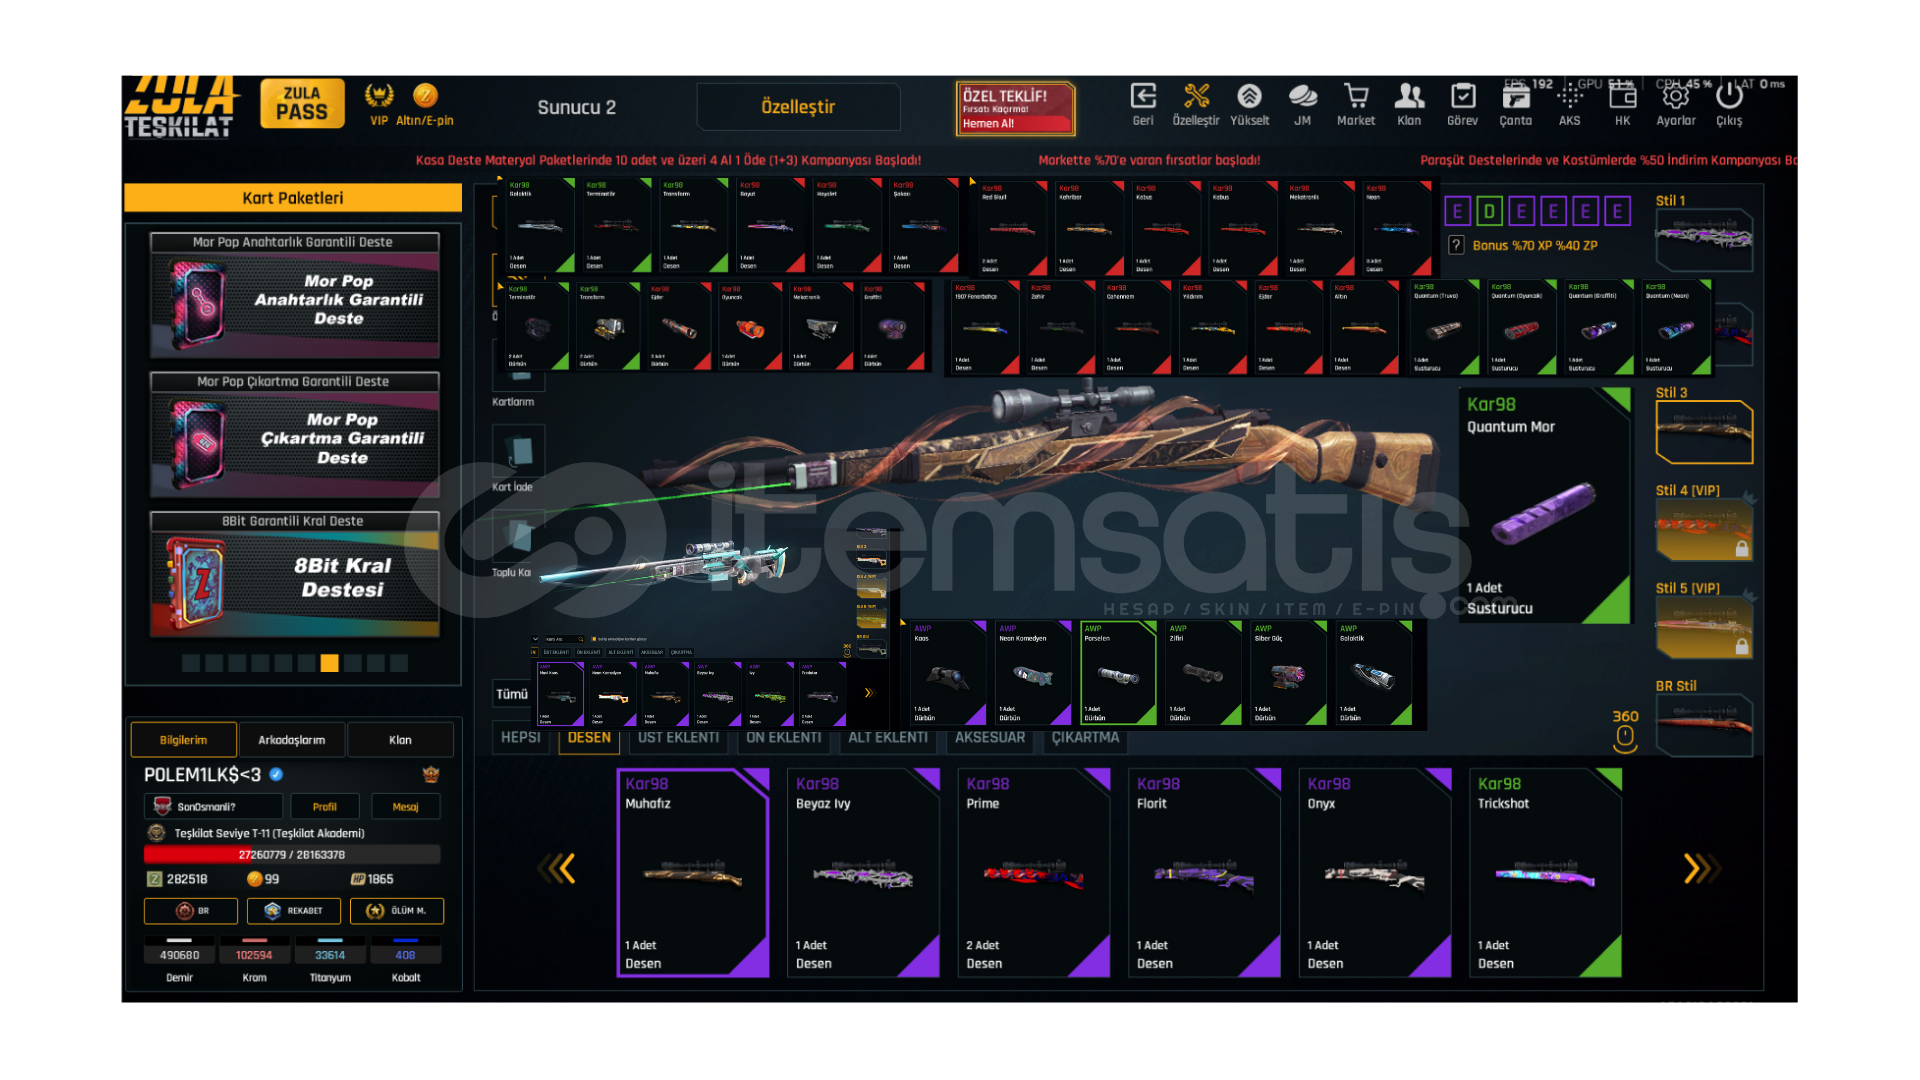Image resolution: width=1920 pixels, height=1080 pixels.
Task: Open the Zula Pass badge
Action: [302, 103]
